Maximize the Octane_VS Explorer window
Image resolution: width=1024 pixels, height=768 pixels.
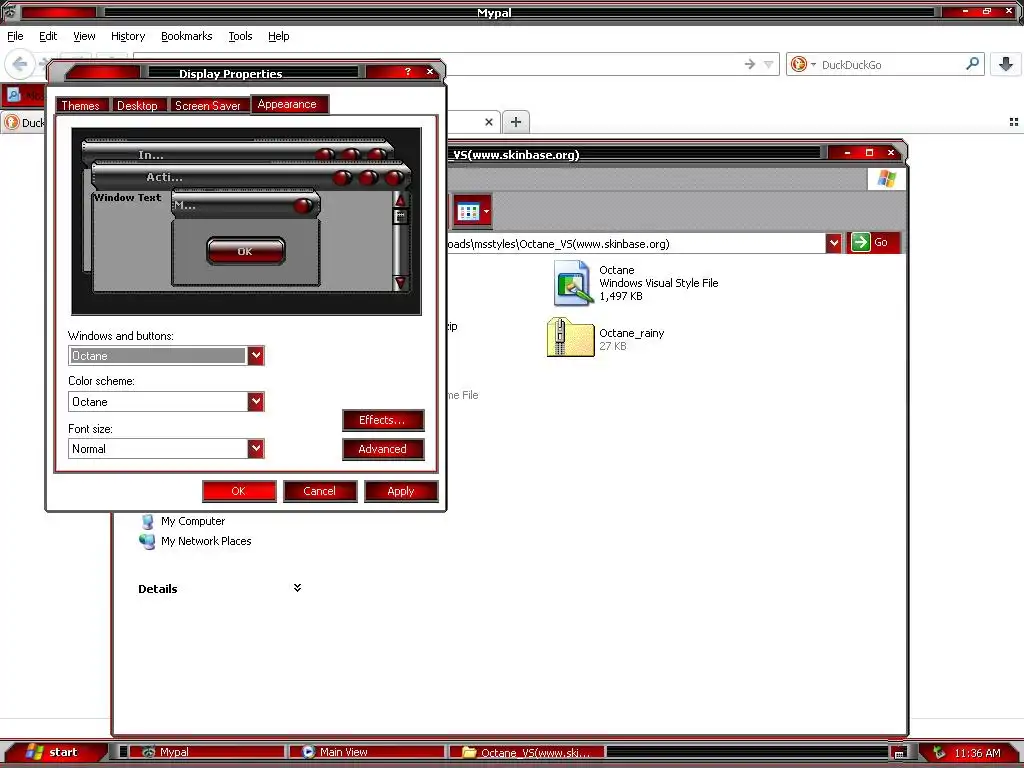click(x=869, y=152)
